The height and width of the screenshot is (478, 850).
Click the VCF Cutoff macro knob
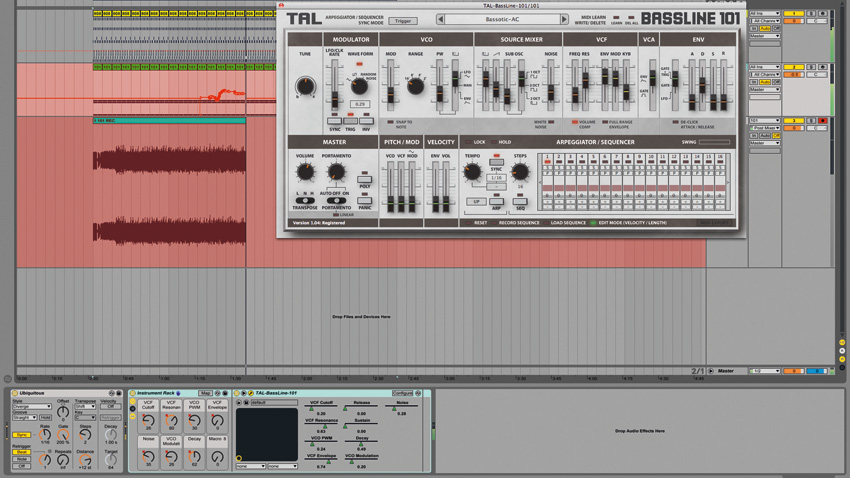pyautogui.click(x=148, y=420)
